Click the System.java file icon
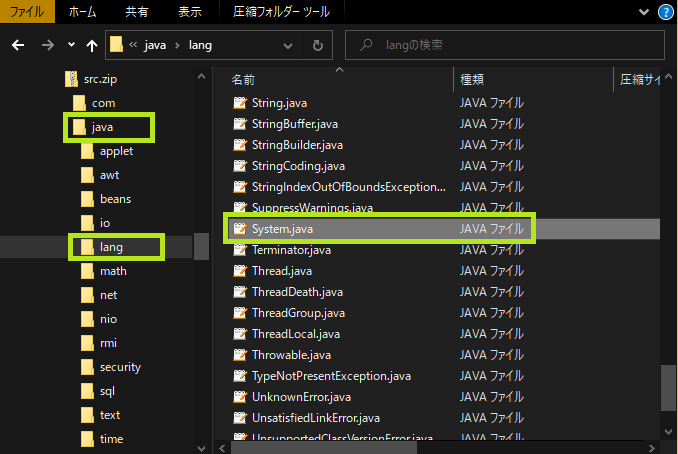678x454 pixels. point(240,229)
